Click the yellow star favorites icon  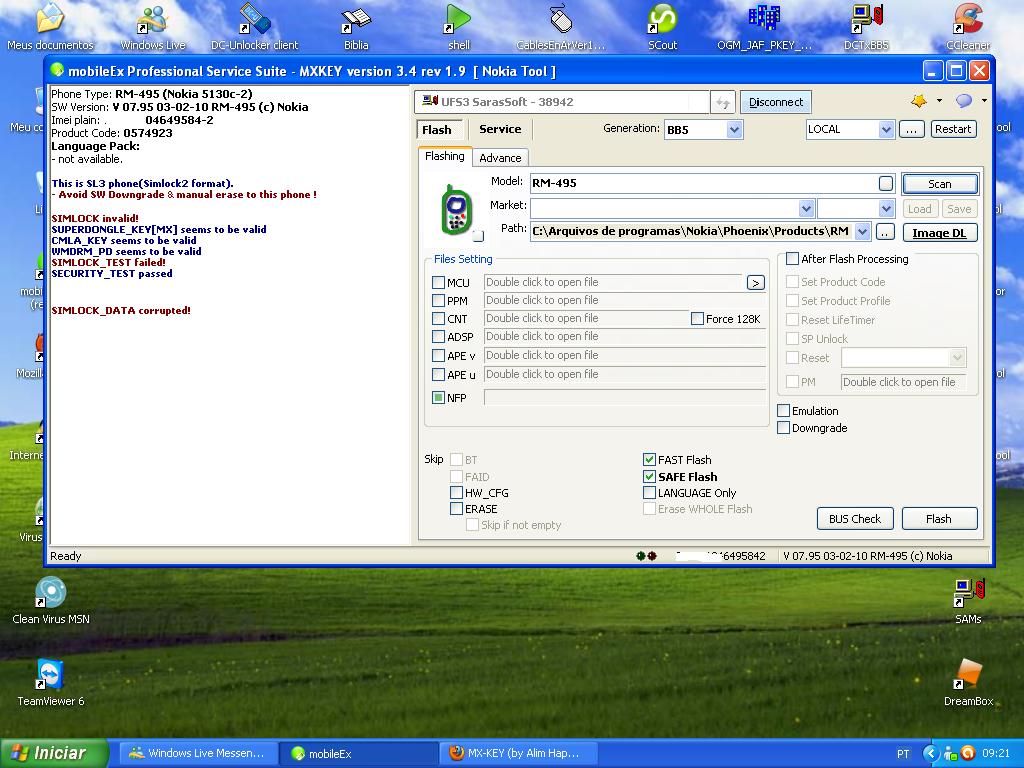point(919,101)
